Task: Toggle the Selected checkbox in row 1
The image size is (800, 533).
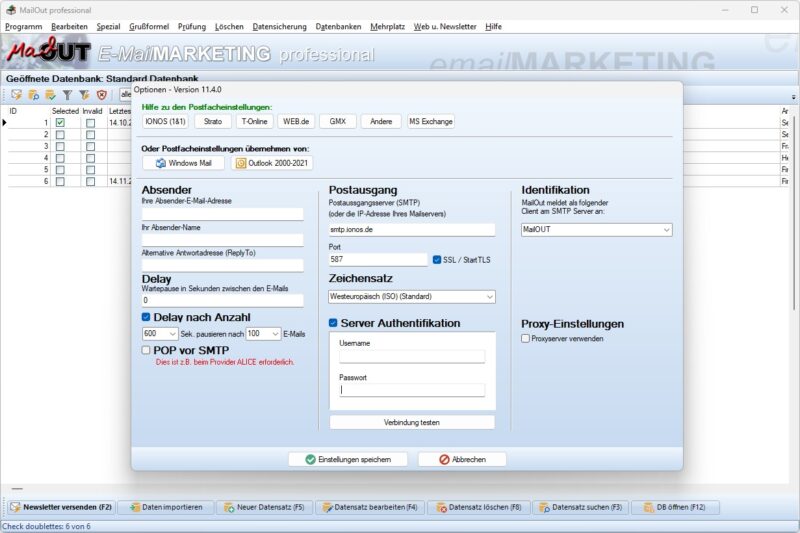Action: (x=60, y=123)
